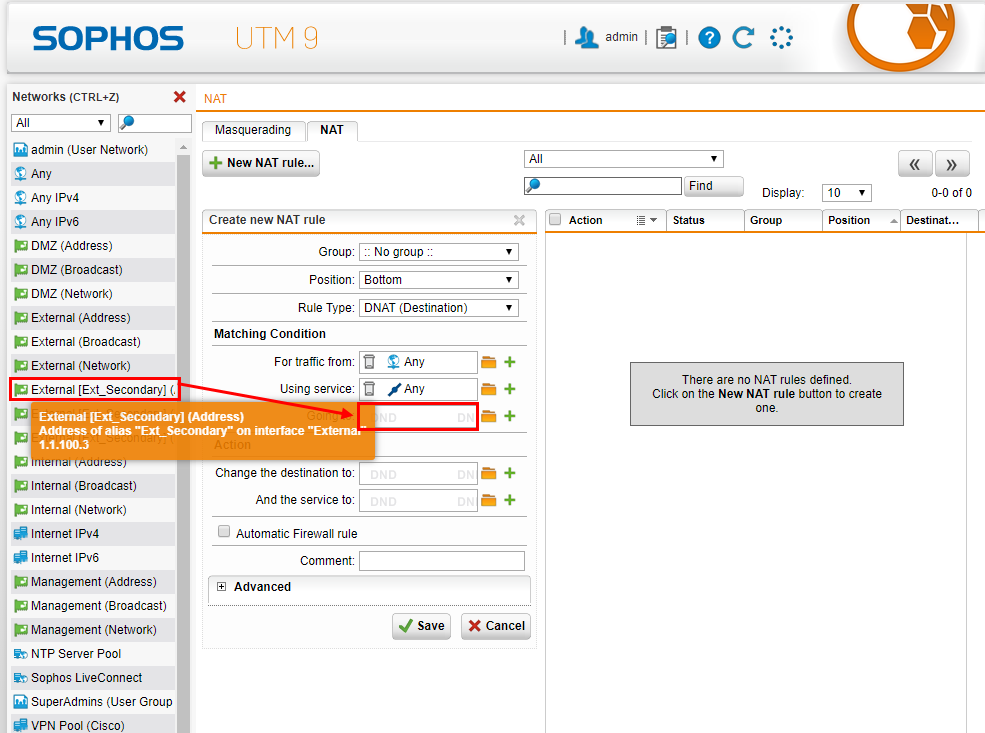Click the Change the destination to drop field
Screen dimensions: 985x733
click(418, 474)
